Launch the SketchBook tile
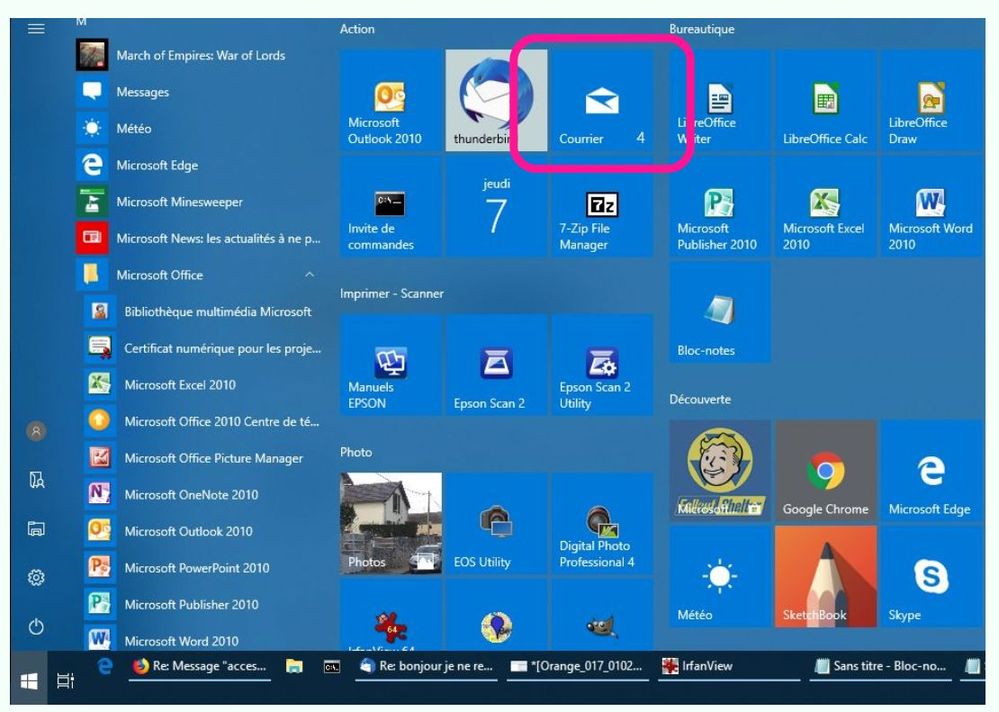This screenshot has height=712, width=999. 826,577
